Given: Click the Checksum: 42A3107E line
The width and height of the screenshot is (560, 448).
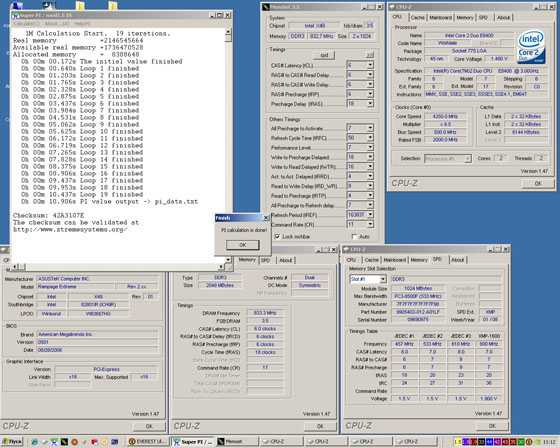Looking at the screenshot, I should (49, 215).
